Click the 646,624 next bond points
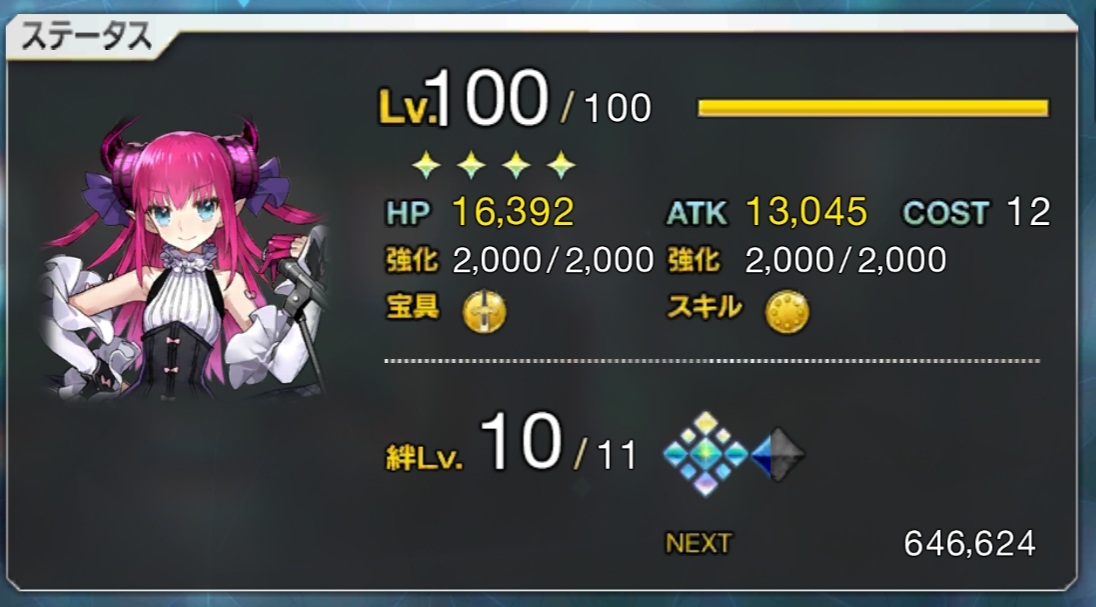The height and width of the screenshot is (607, 1096). tap(969, 543)
